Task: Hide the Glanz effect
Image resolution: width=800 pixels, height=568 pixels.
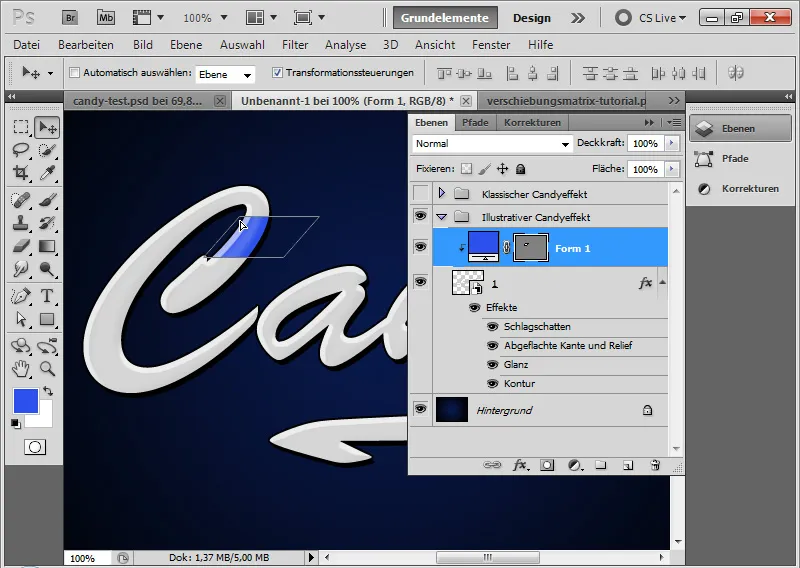Action: (x=492, y=365)
